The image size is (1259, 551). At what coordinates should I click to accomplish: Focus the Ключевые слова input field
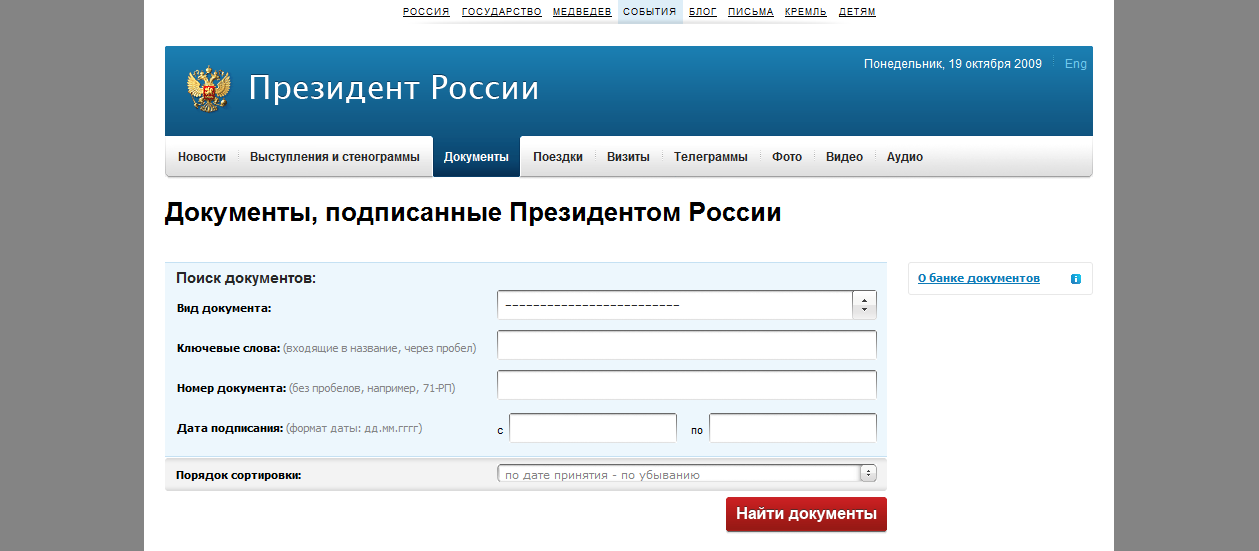click(687, 345)
